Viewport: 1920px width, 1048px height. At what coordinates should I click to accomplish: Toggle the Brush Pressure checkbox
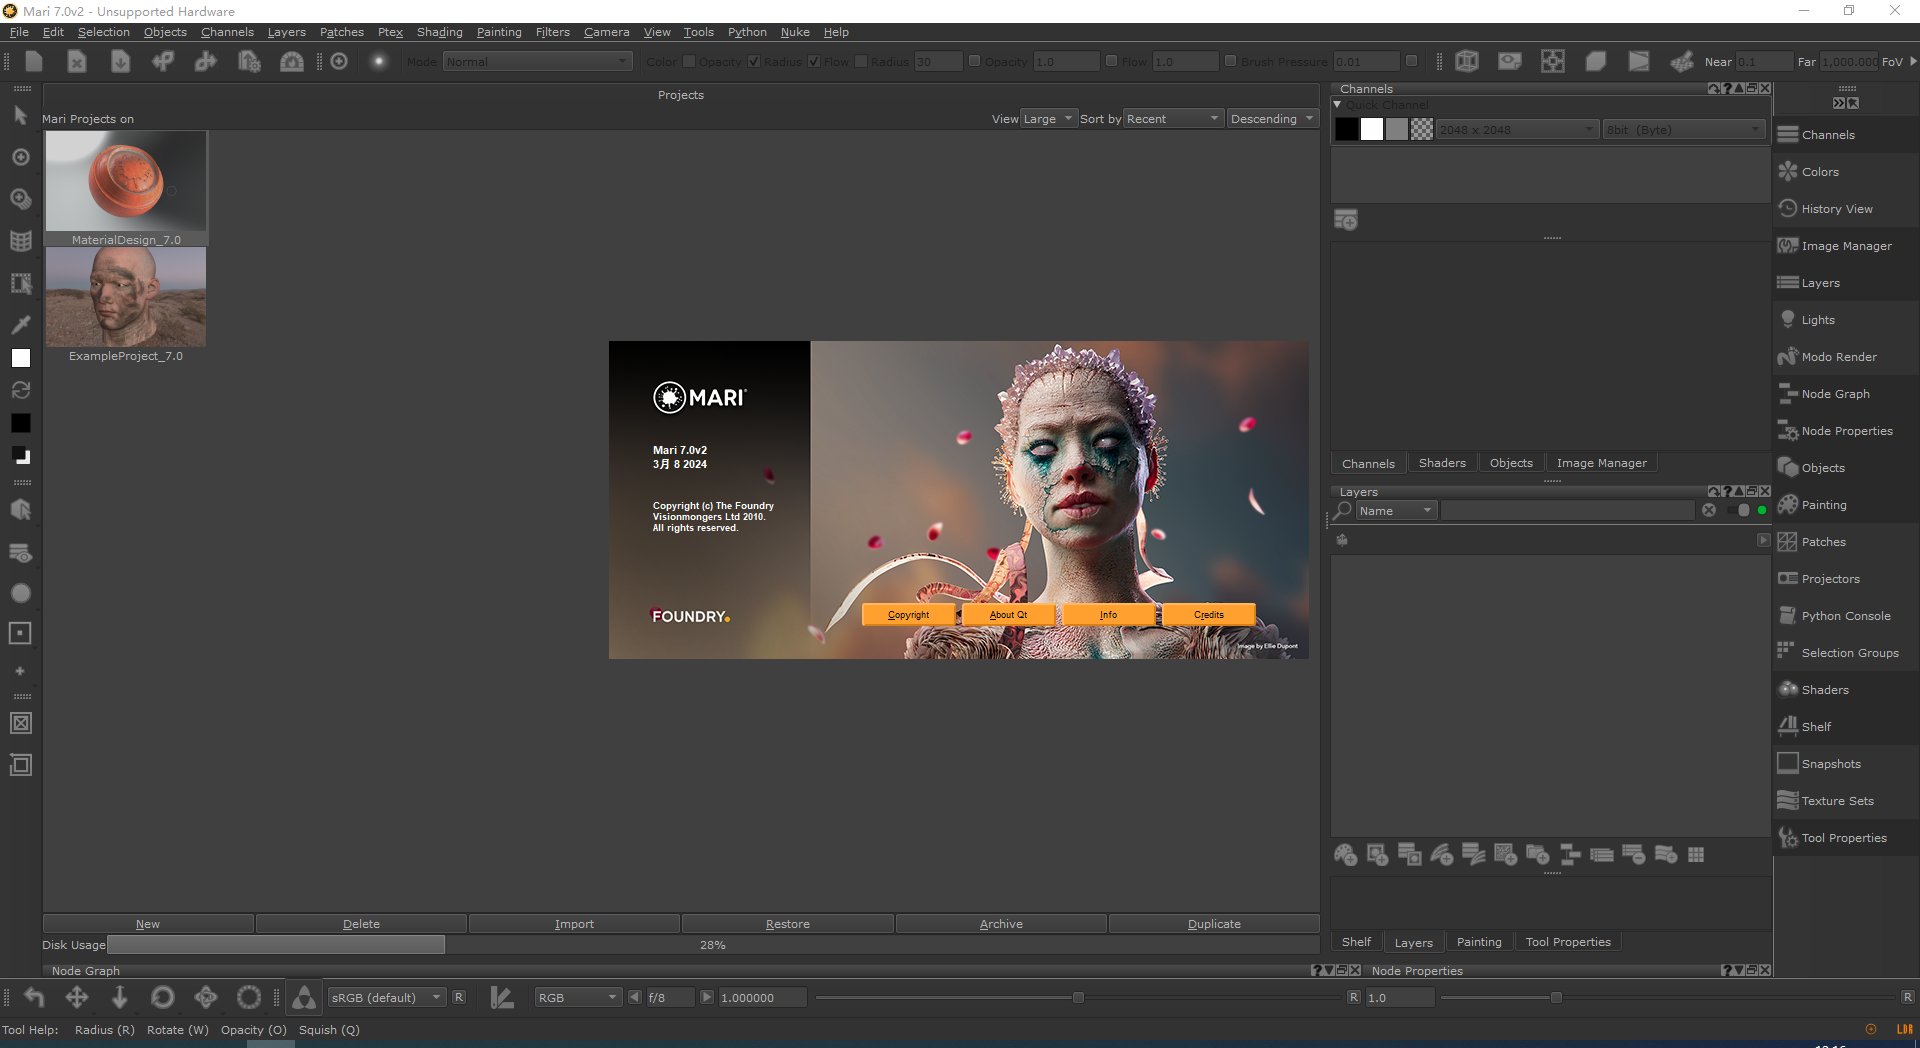point(1231,61)
